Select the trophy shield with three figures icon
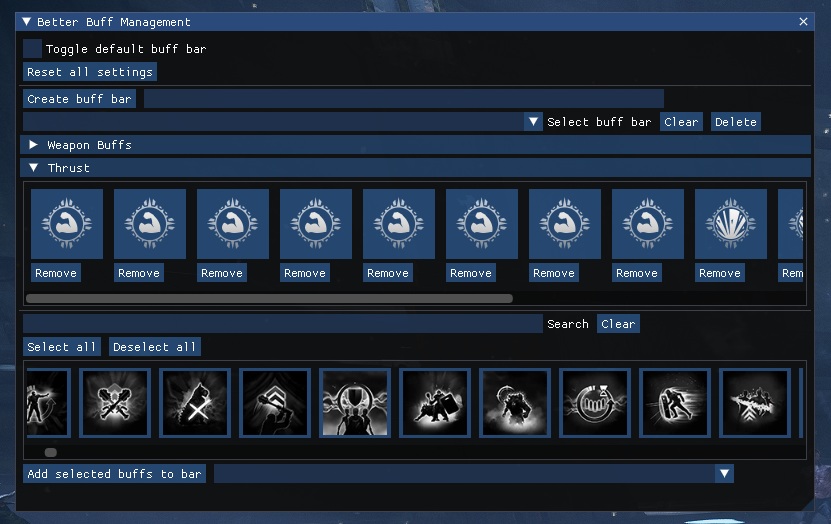The height and width of the screenshot is (524, 831). (x=355, y=403)
